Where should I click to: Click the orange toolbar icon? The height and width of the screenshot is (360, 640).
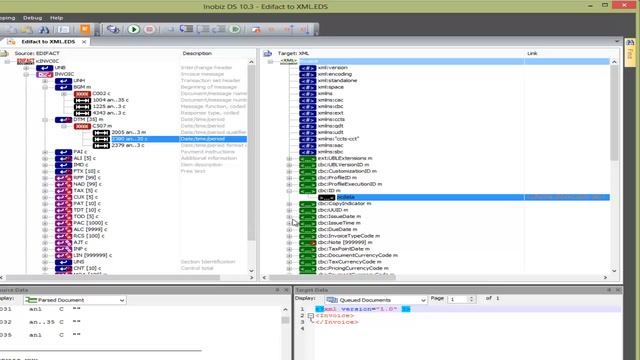pos(85,29)
